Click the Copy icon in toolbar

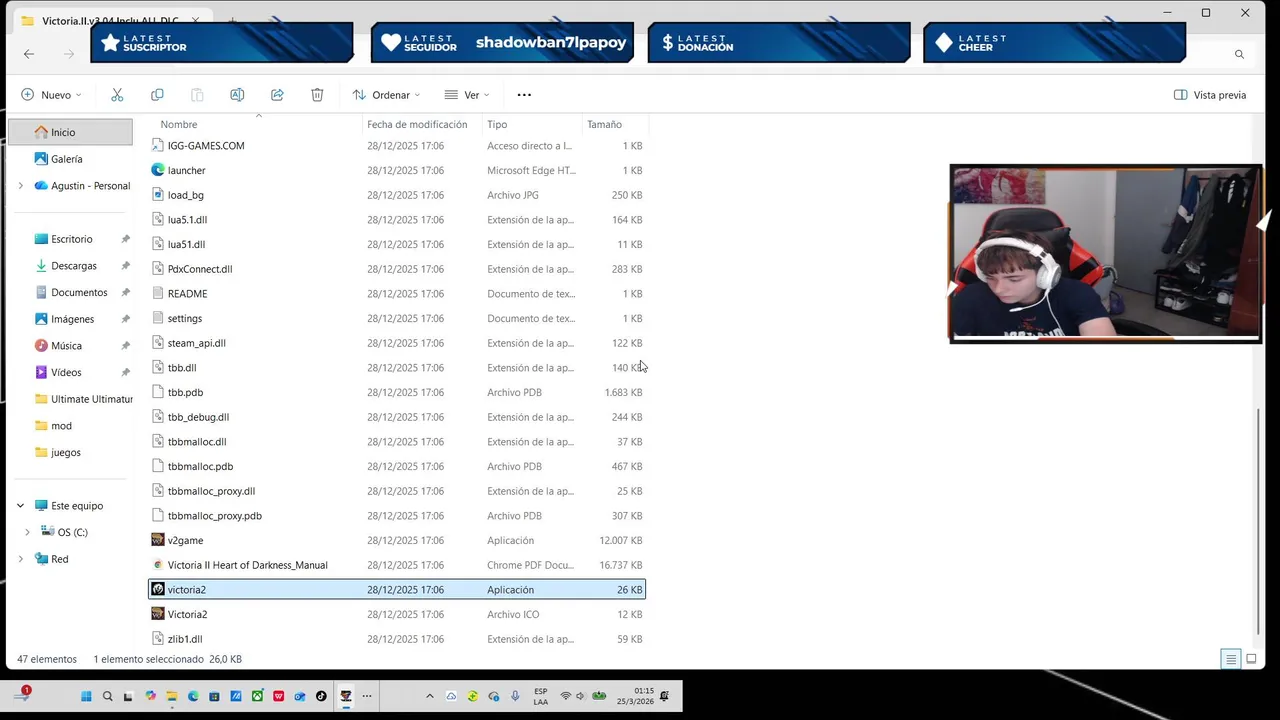(x=157, y=95)
